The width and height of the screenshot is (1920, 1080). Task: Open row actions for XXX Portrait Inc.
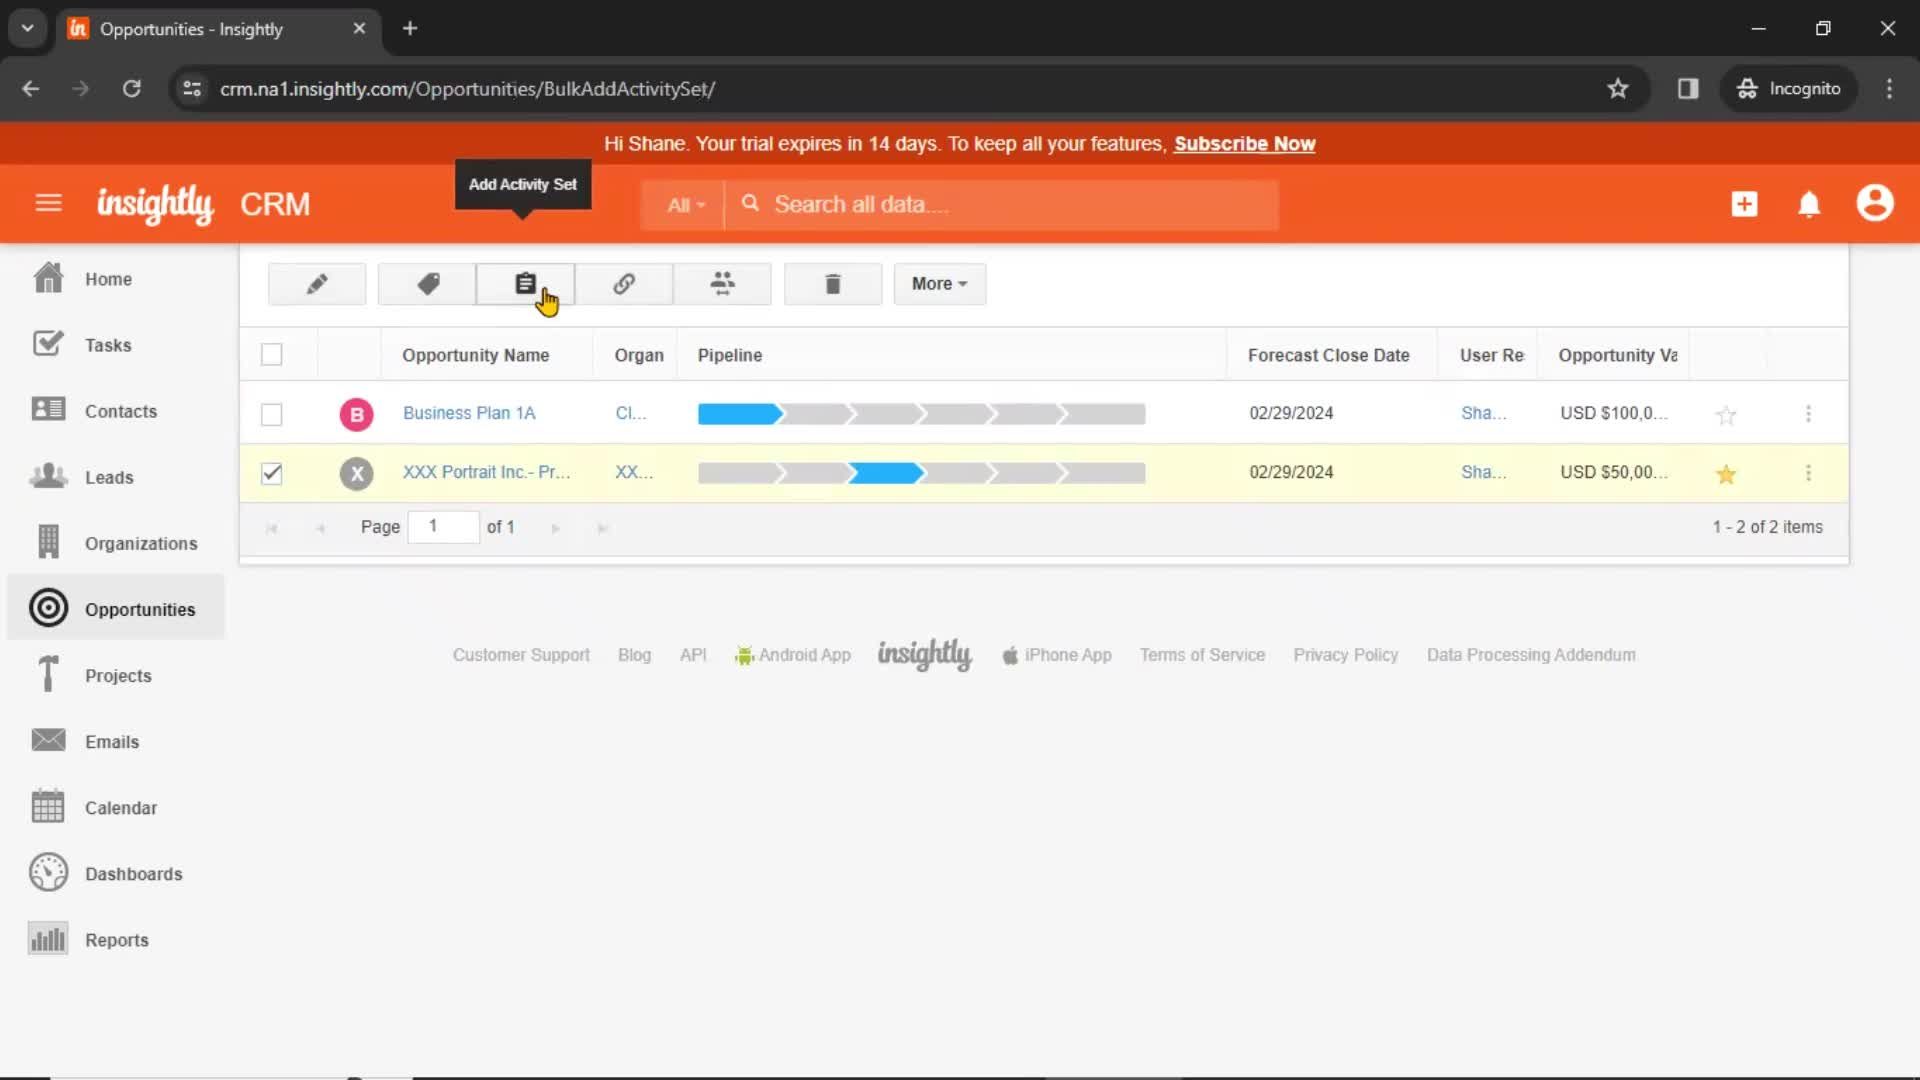pyautogui.click(x=1808, y=473)
